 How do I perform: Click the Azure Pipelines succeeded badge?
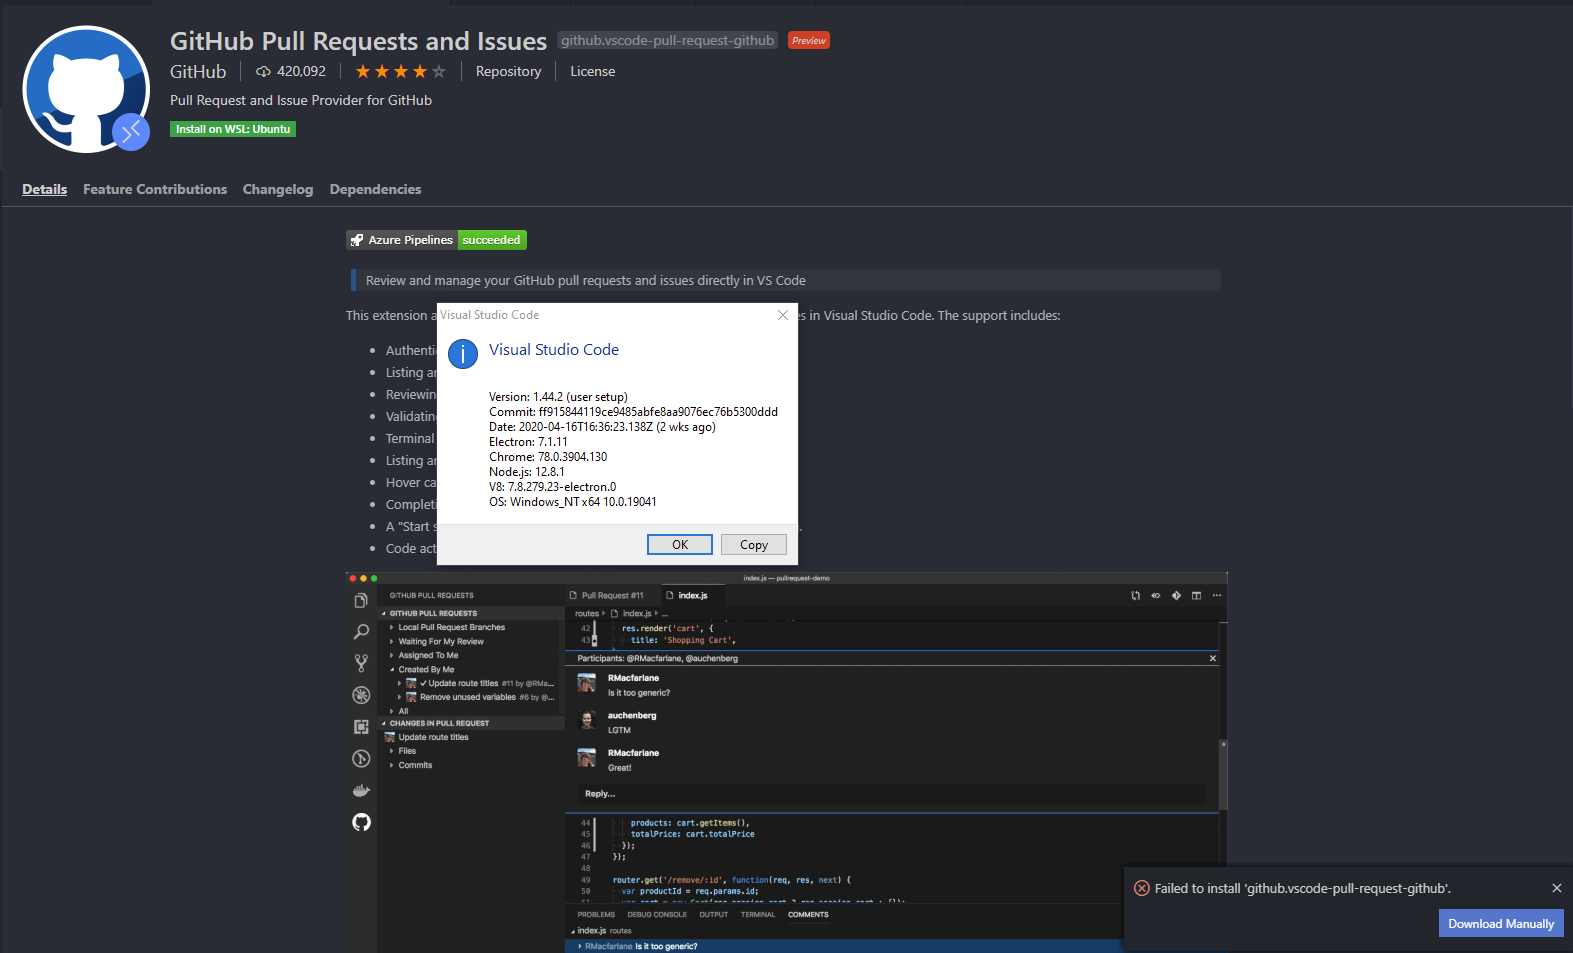click(x=436, y=240)
